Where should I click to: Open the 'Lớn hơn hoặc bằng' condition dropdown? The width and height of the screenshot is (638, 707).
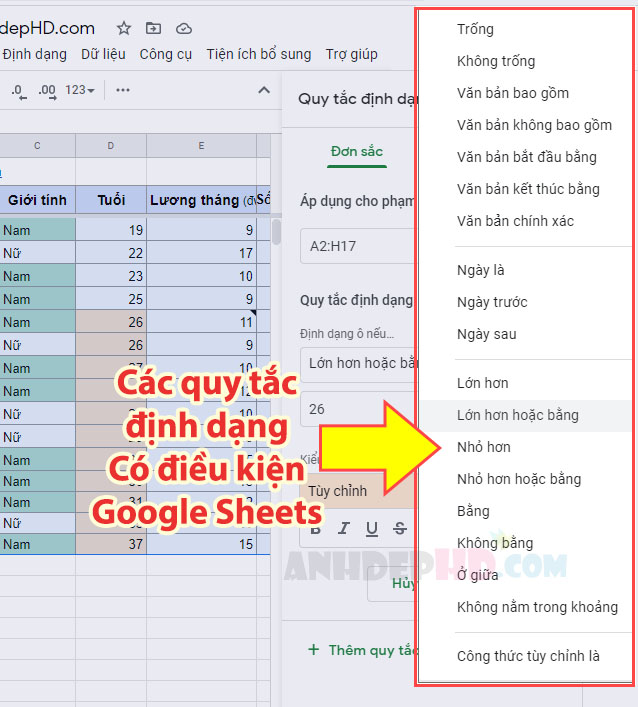point(358,364)
